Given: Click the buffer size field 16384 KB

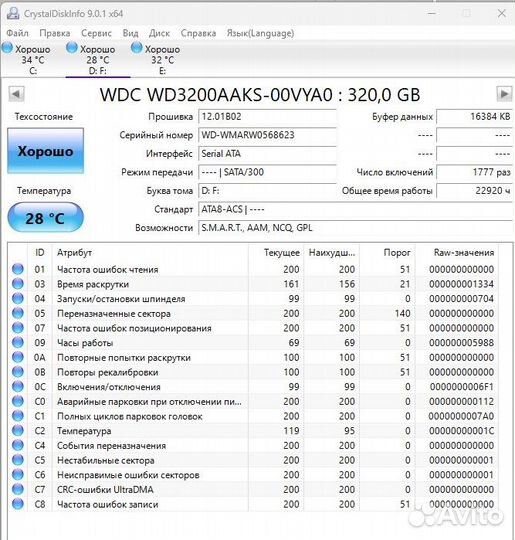Looking at the screenshot, I should point(475,117).
